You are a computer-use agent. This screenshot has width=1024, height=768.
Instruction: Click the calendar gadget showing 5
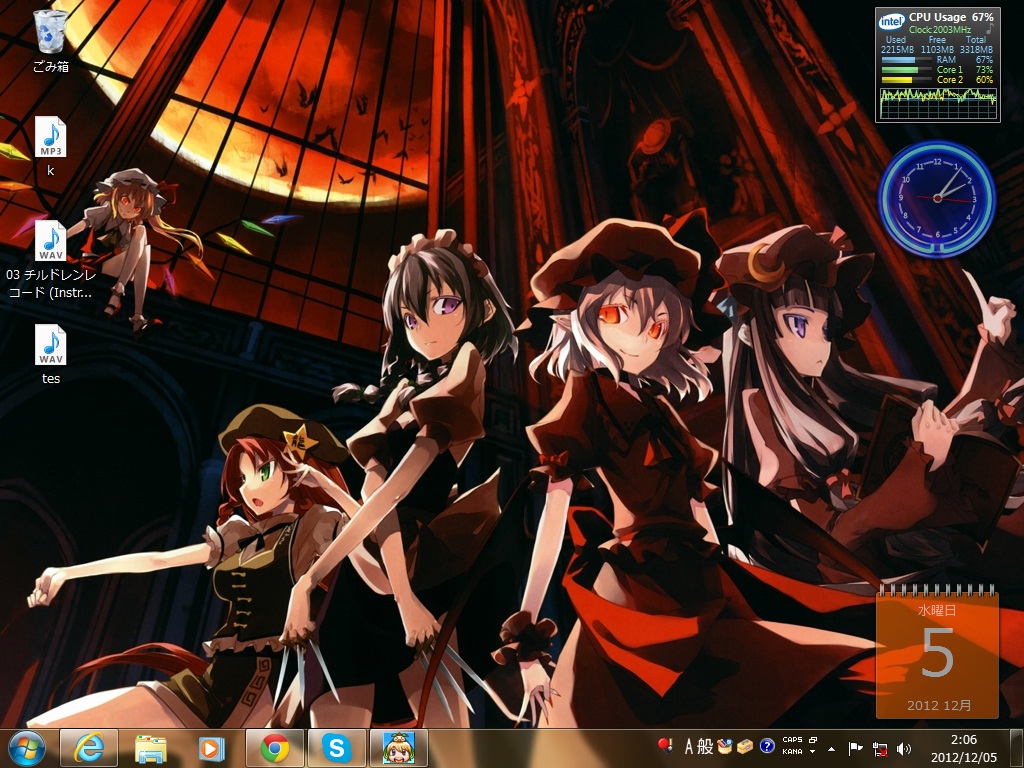pyautogui.click(x=937, y=652)
